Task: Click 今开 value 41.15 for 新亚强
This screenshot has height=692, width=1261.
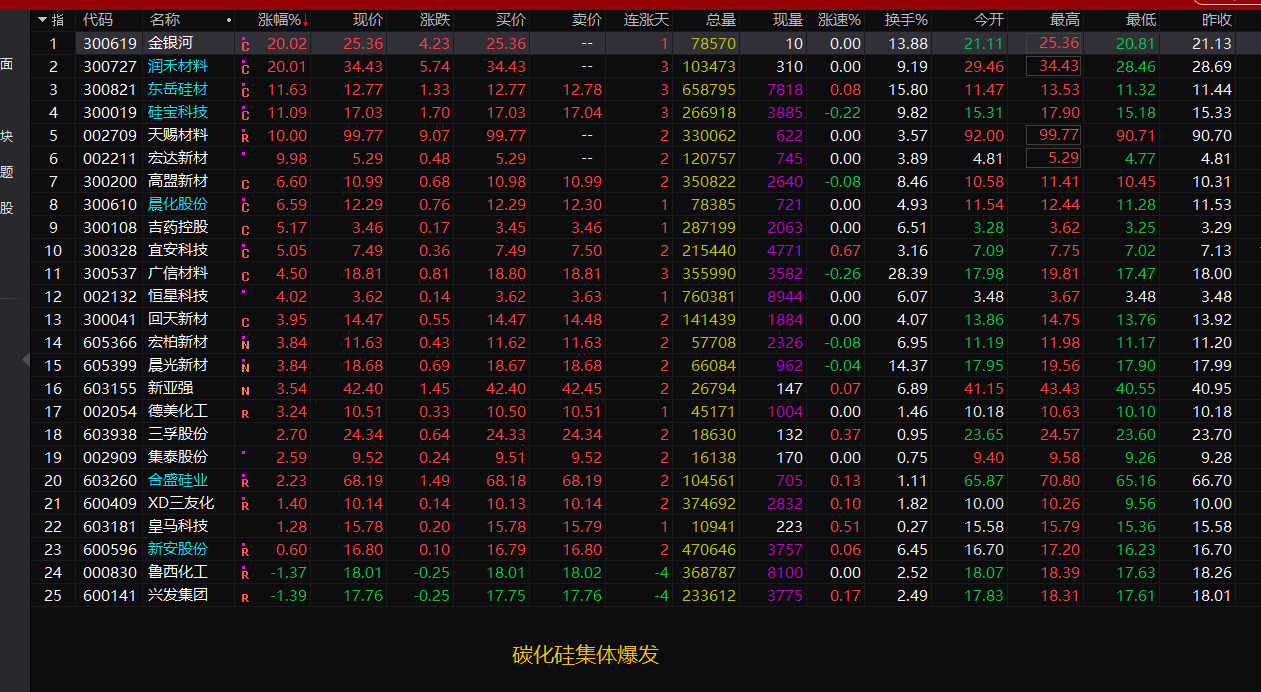Action: point(984,388)
